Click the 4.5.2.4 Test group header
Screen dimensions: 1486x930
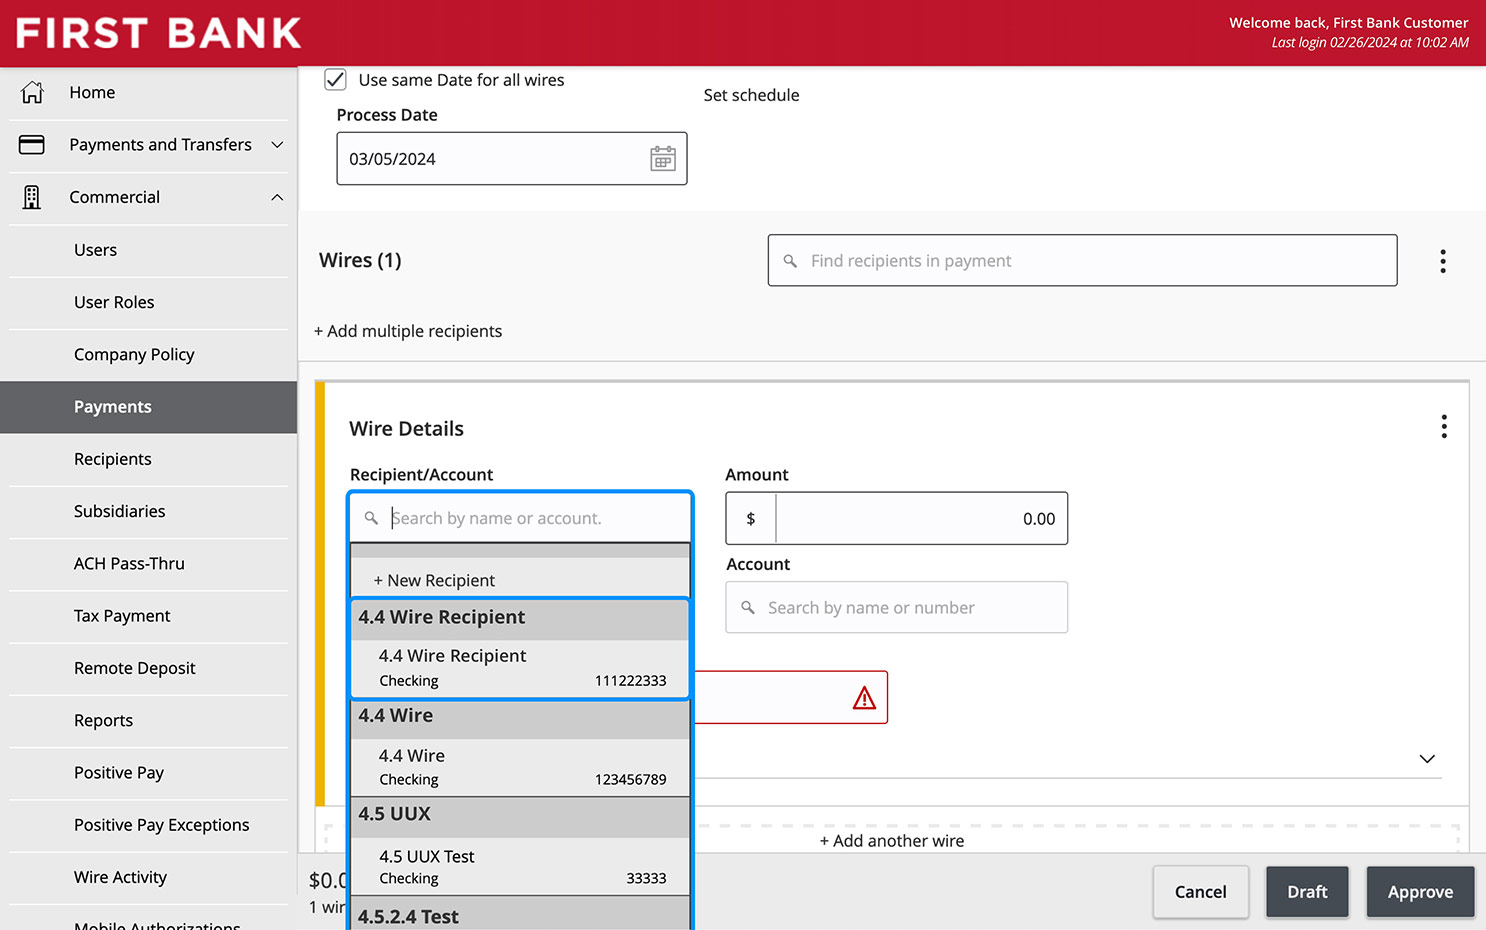(520, 914)
